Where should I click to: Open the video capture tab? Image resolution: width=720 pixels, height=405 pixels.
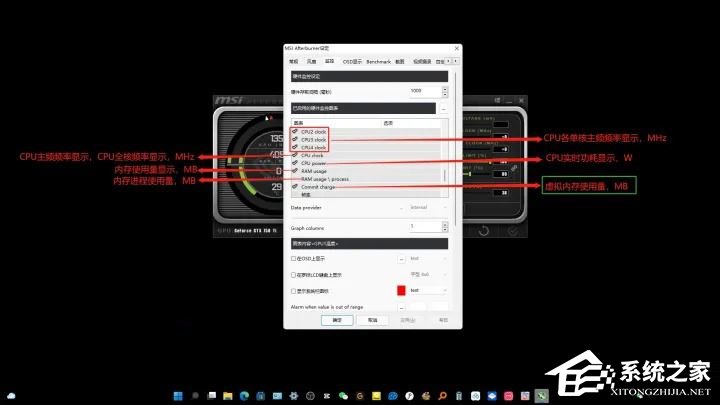tap(422, 62)
